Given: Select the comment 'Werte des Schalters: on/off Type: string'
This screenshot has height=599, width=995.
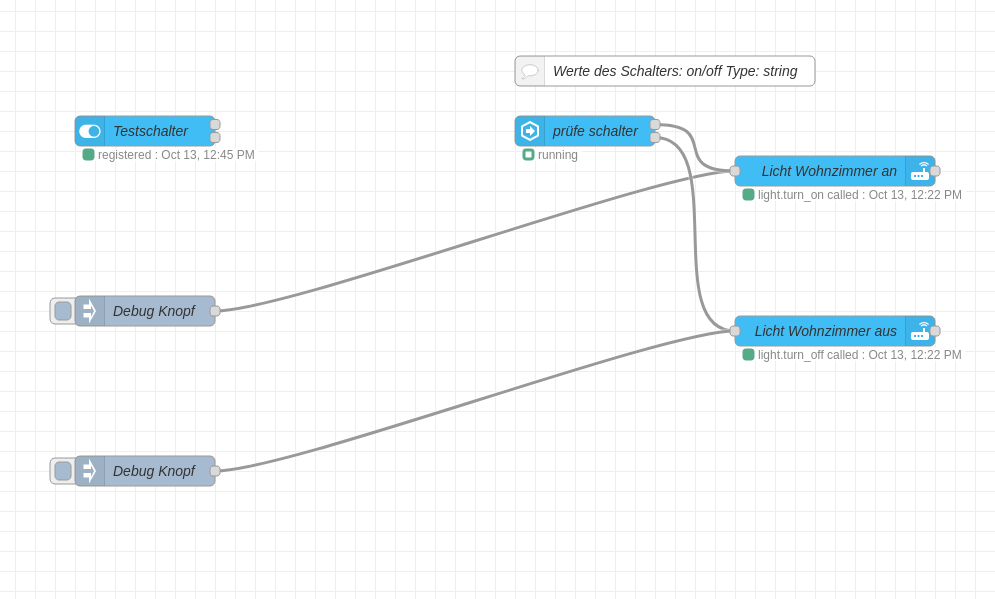Looking at the screenshot, I should pyautogui.click(x=675, y=71).
